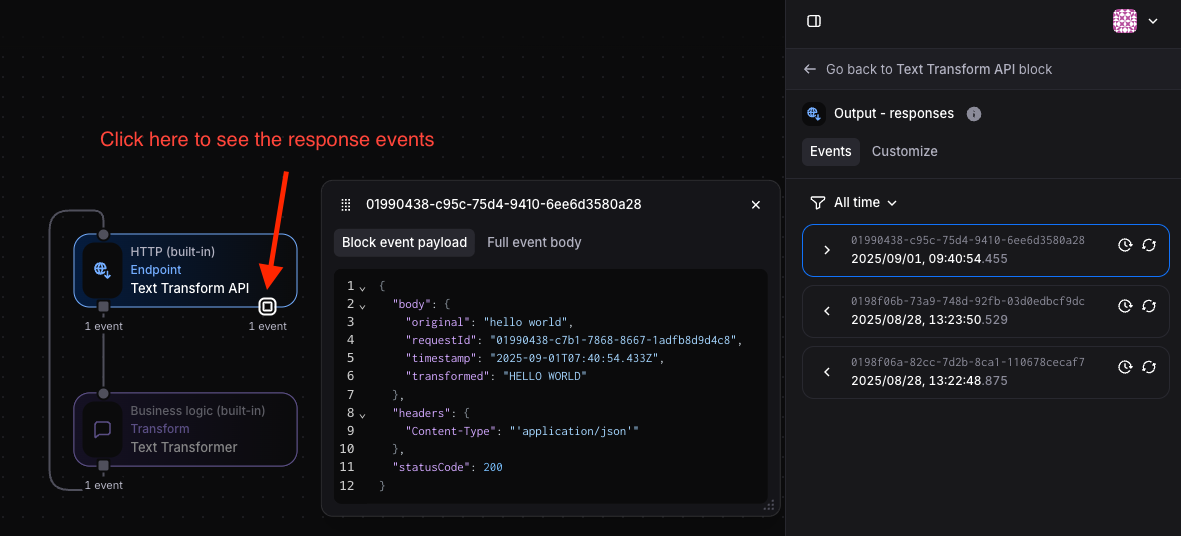The height and width of the screenshot is (536, 1181).
Task: Select event 0198f06b-73a9-748d-92fb-03d0edbcf9dc
Action: click(985, 311)
